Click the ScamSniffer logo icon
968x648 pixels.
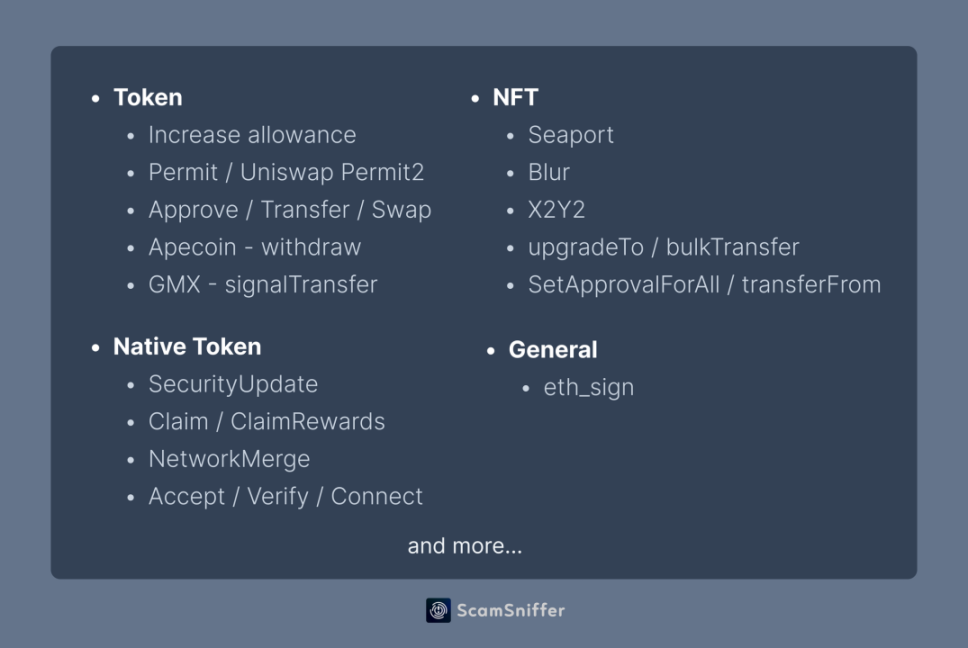coord(438,610)
